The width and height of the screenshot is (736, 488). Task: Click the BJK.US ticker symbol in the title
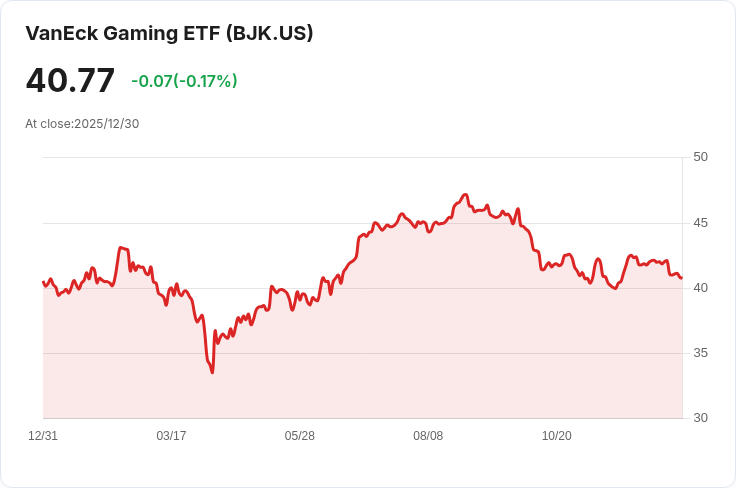269,33
